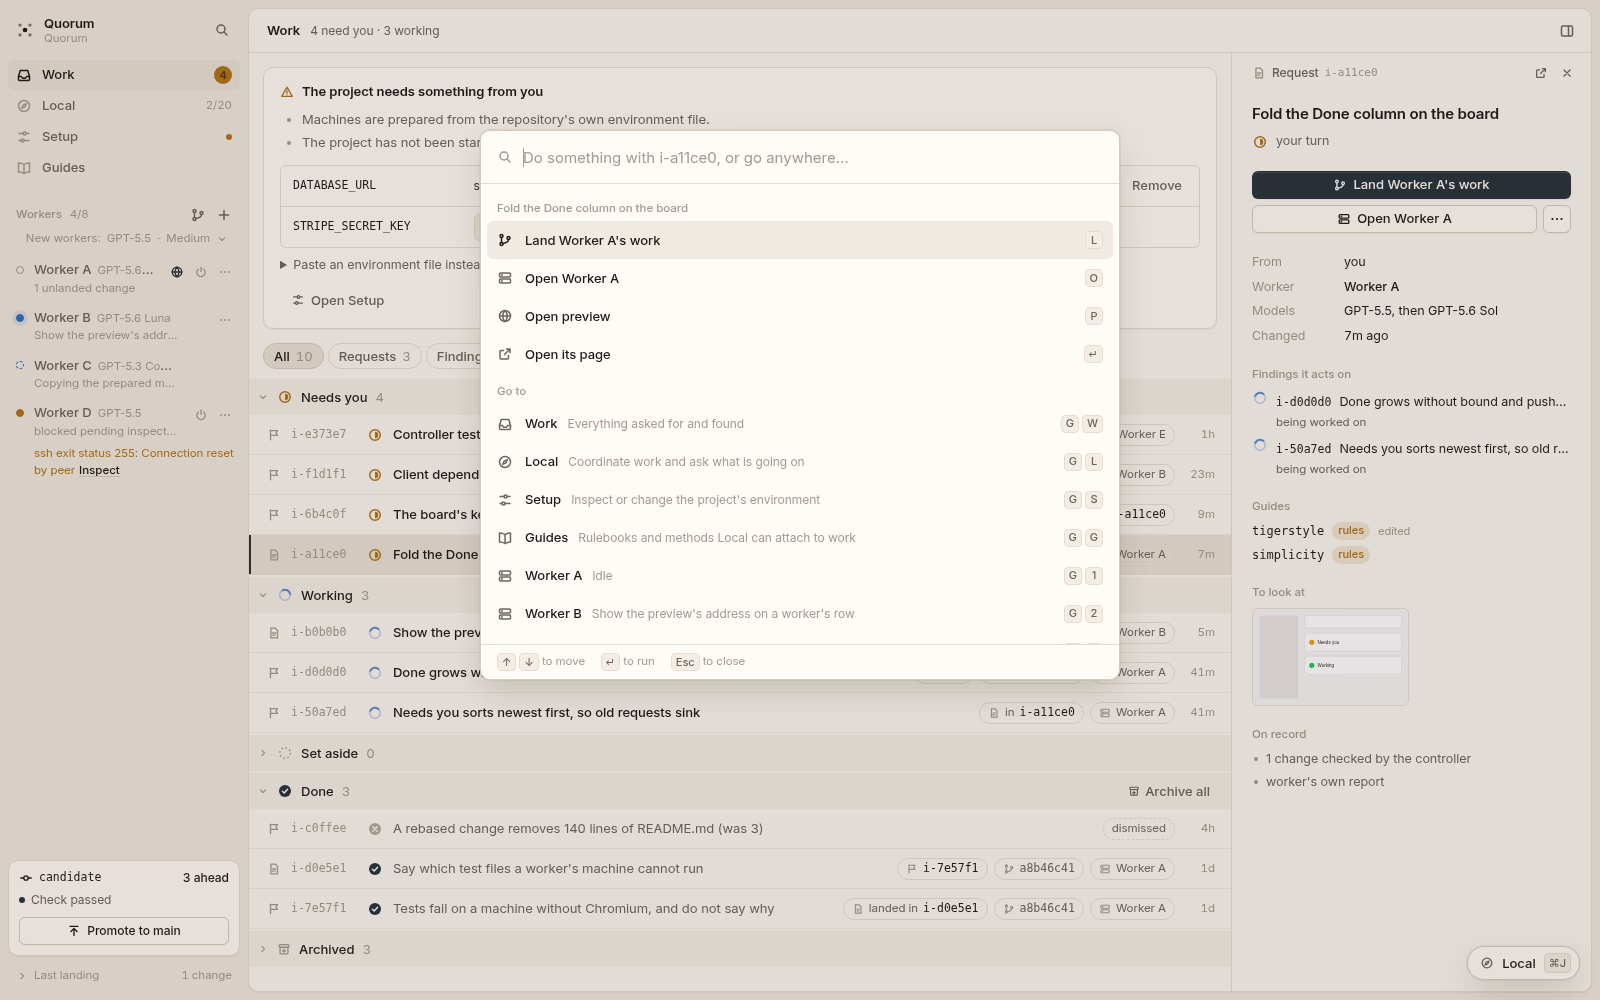
Task: Open Worker A's more options menu
Action: tap(225, 272)
